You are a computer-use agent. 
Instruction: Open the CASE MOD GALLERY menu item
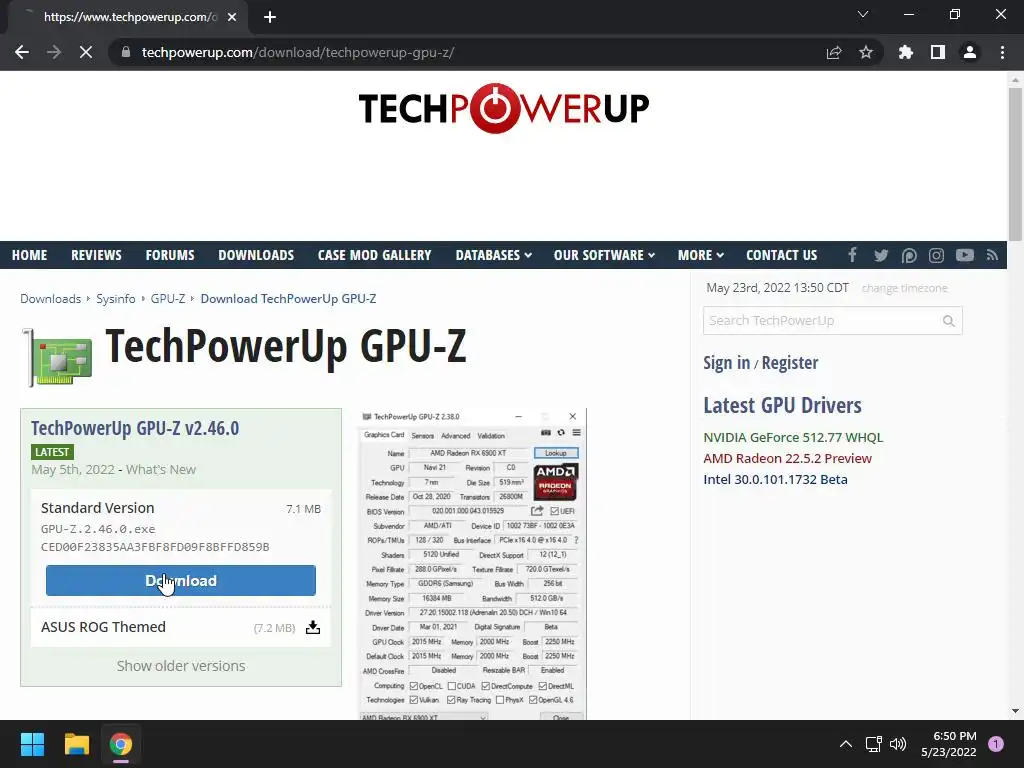[374, 255]
